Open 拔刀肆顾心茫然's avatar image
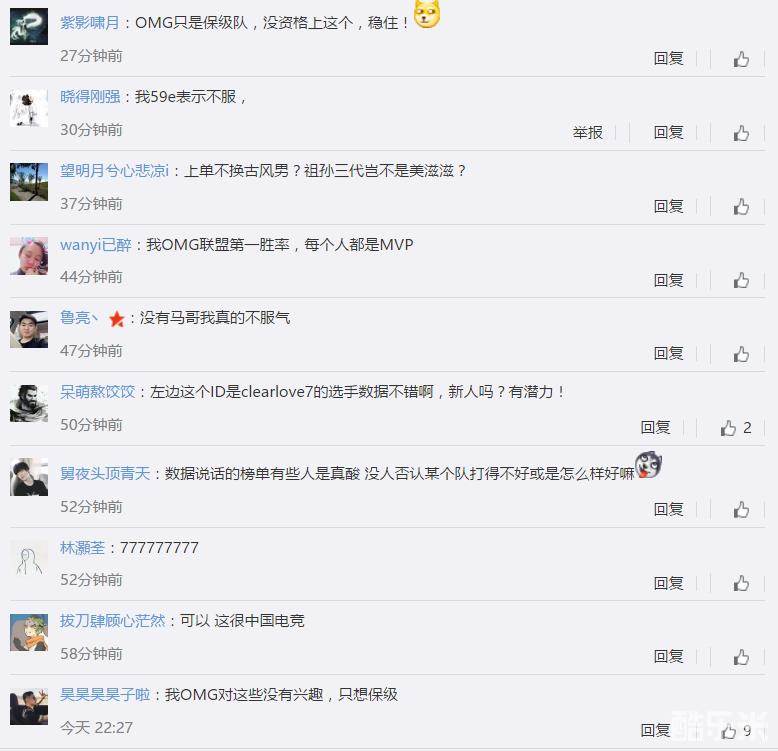The height and width of the screenshot is (751, 778). (29, 632)
